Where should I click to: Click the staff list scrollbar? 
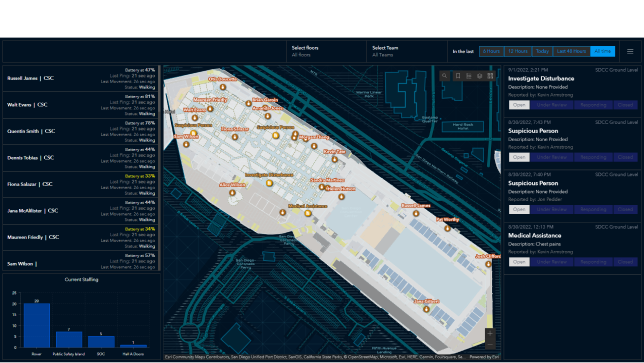click(159, 168)
